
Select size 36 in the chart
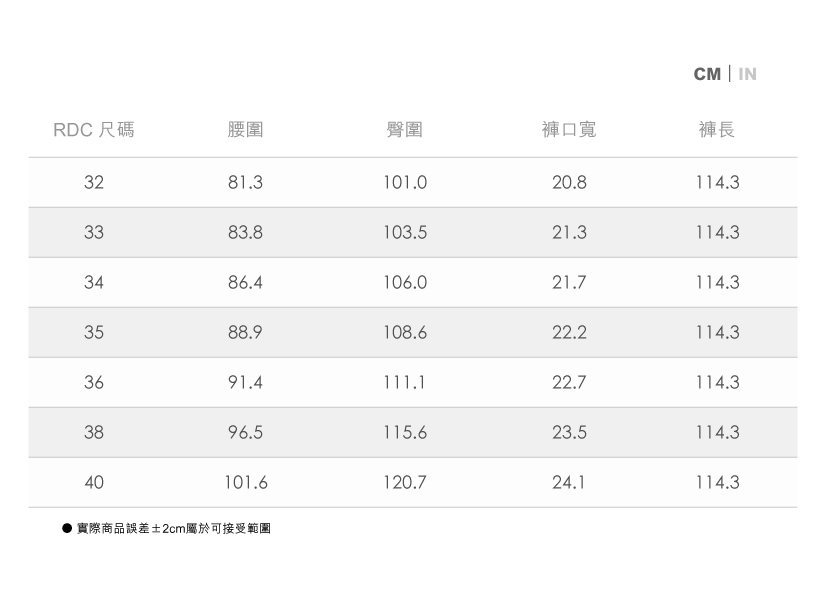pos(94,383)
